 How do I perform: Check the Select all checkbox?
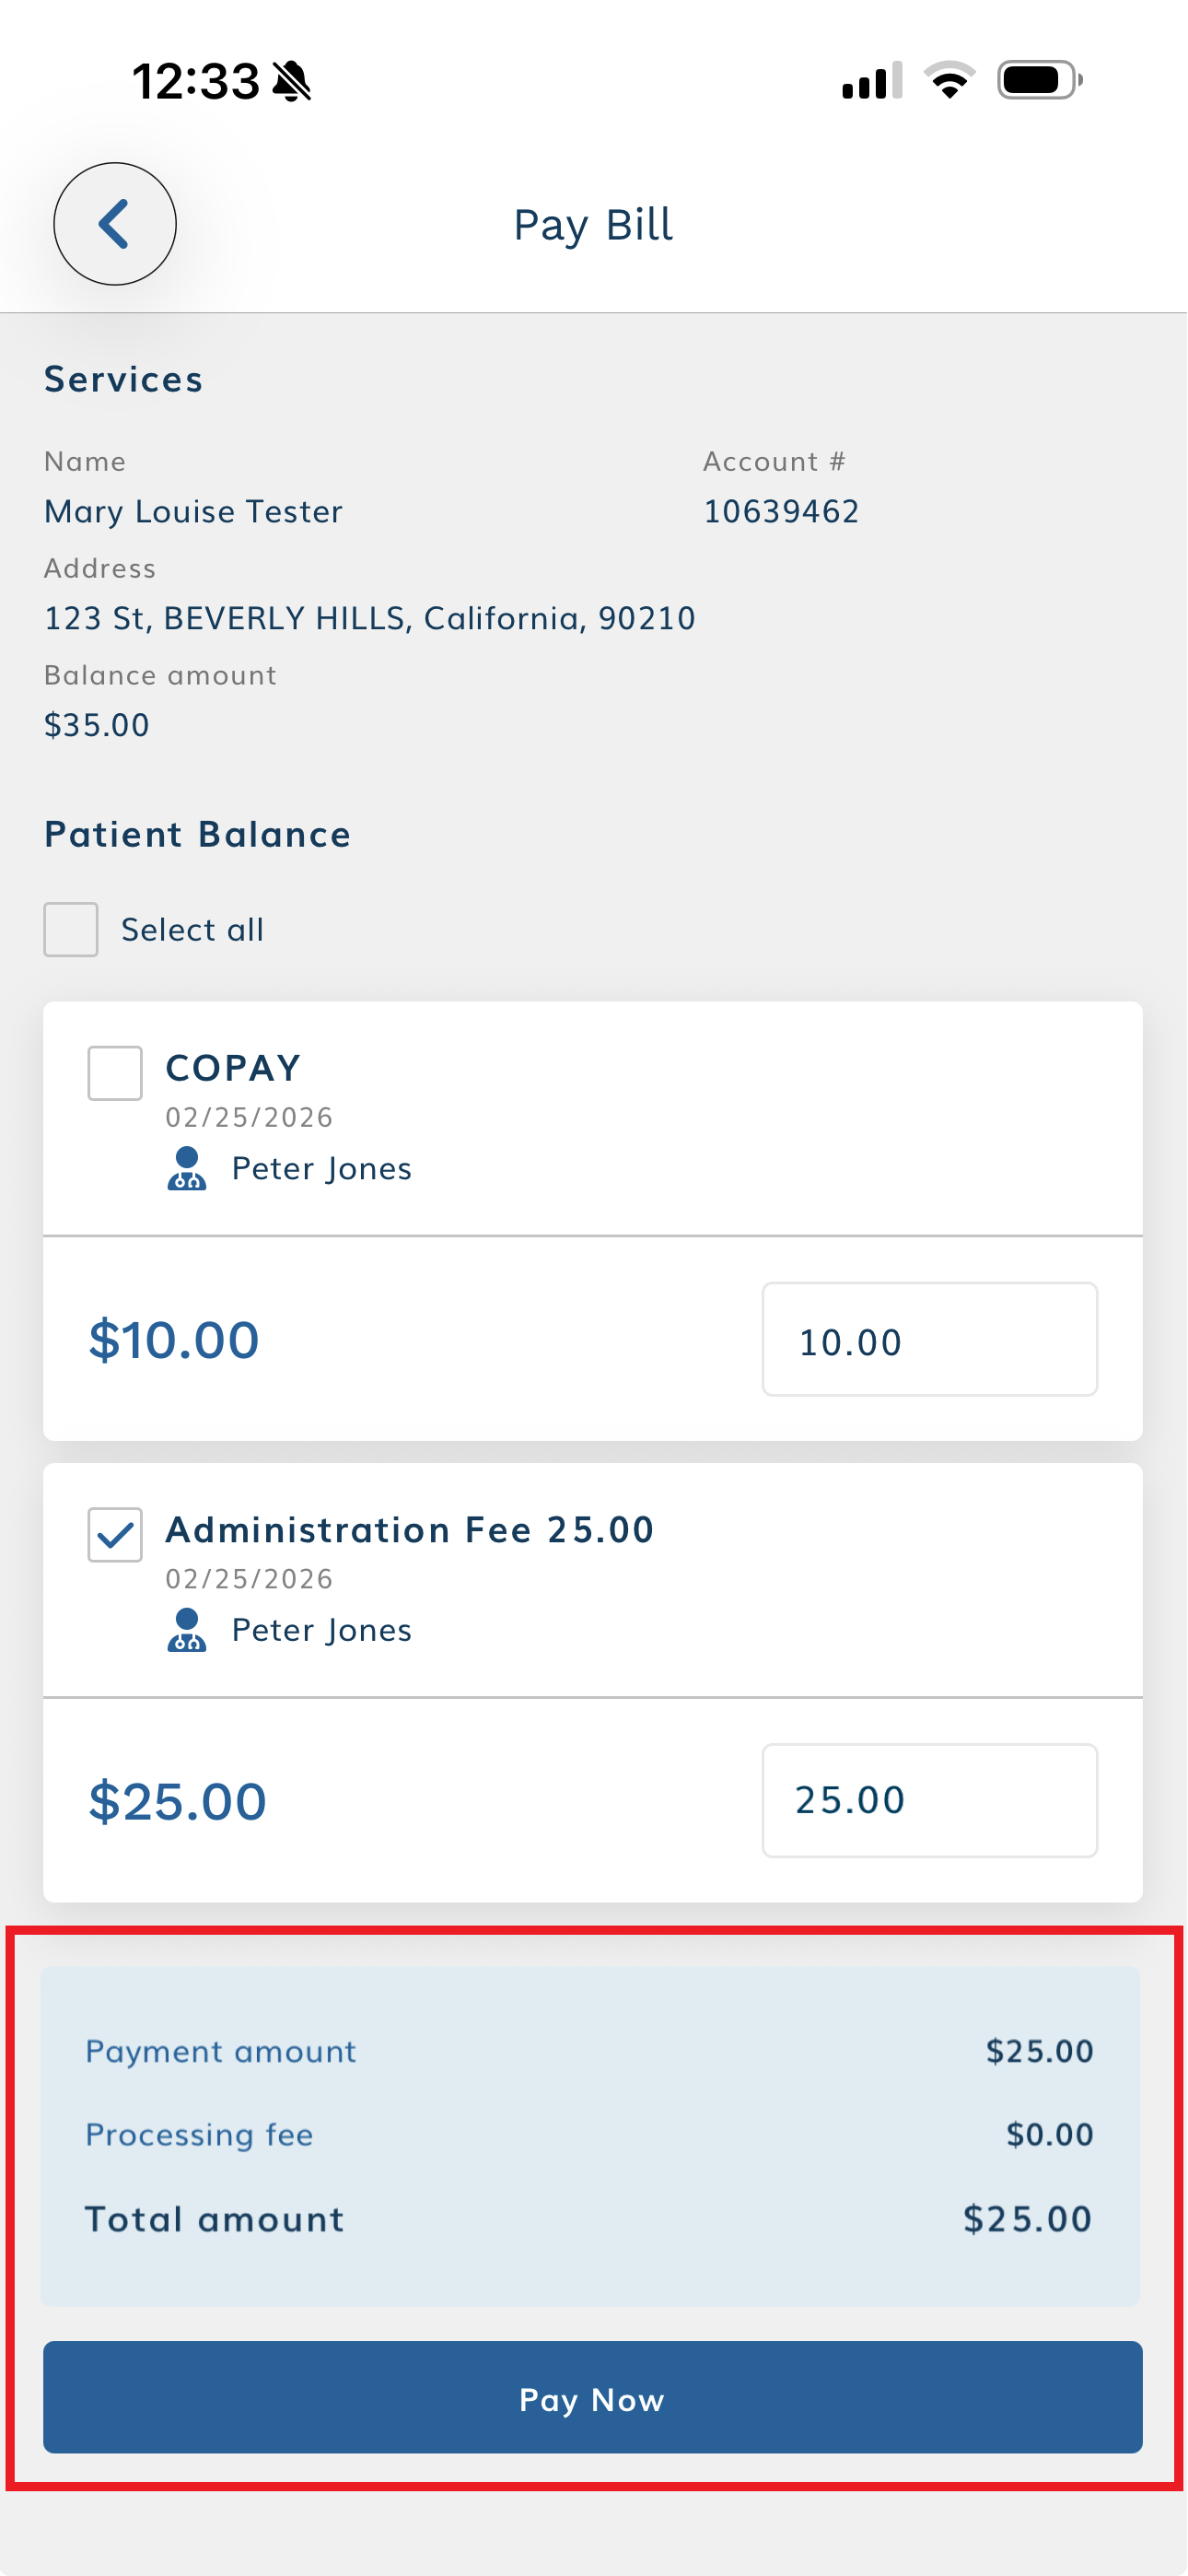tap(71, 929)
